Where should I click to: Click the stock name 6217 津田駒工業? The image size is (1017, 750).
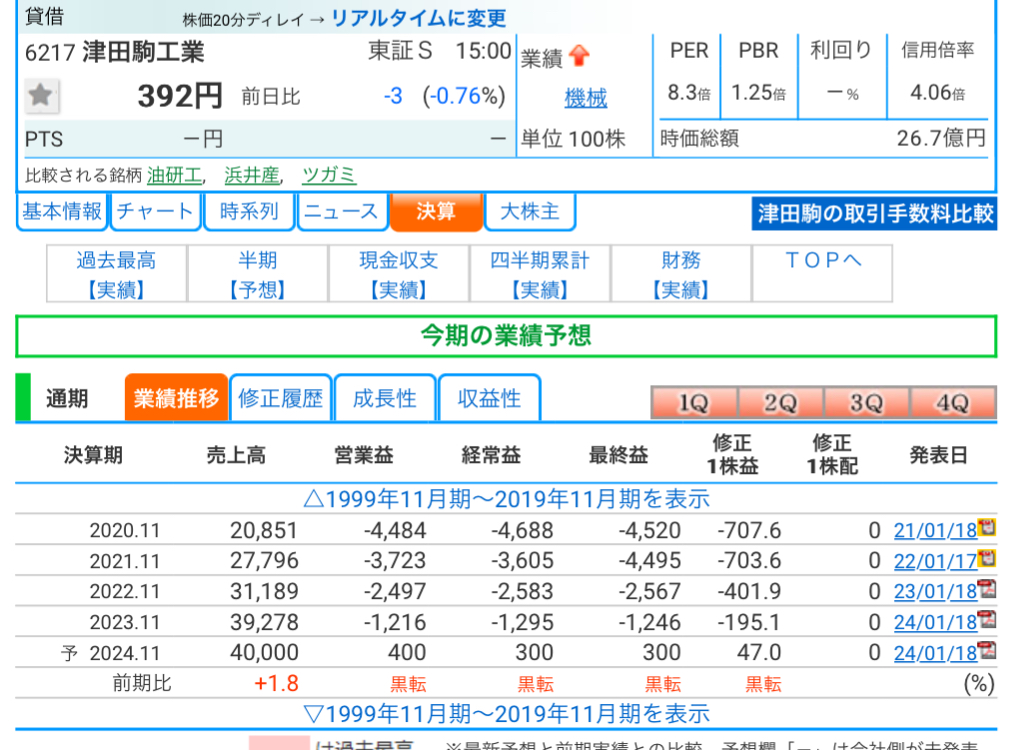tap(115, 52)
